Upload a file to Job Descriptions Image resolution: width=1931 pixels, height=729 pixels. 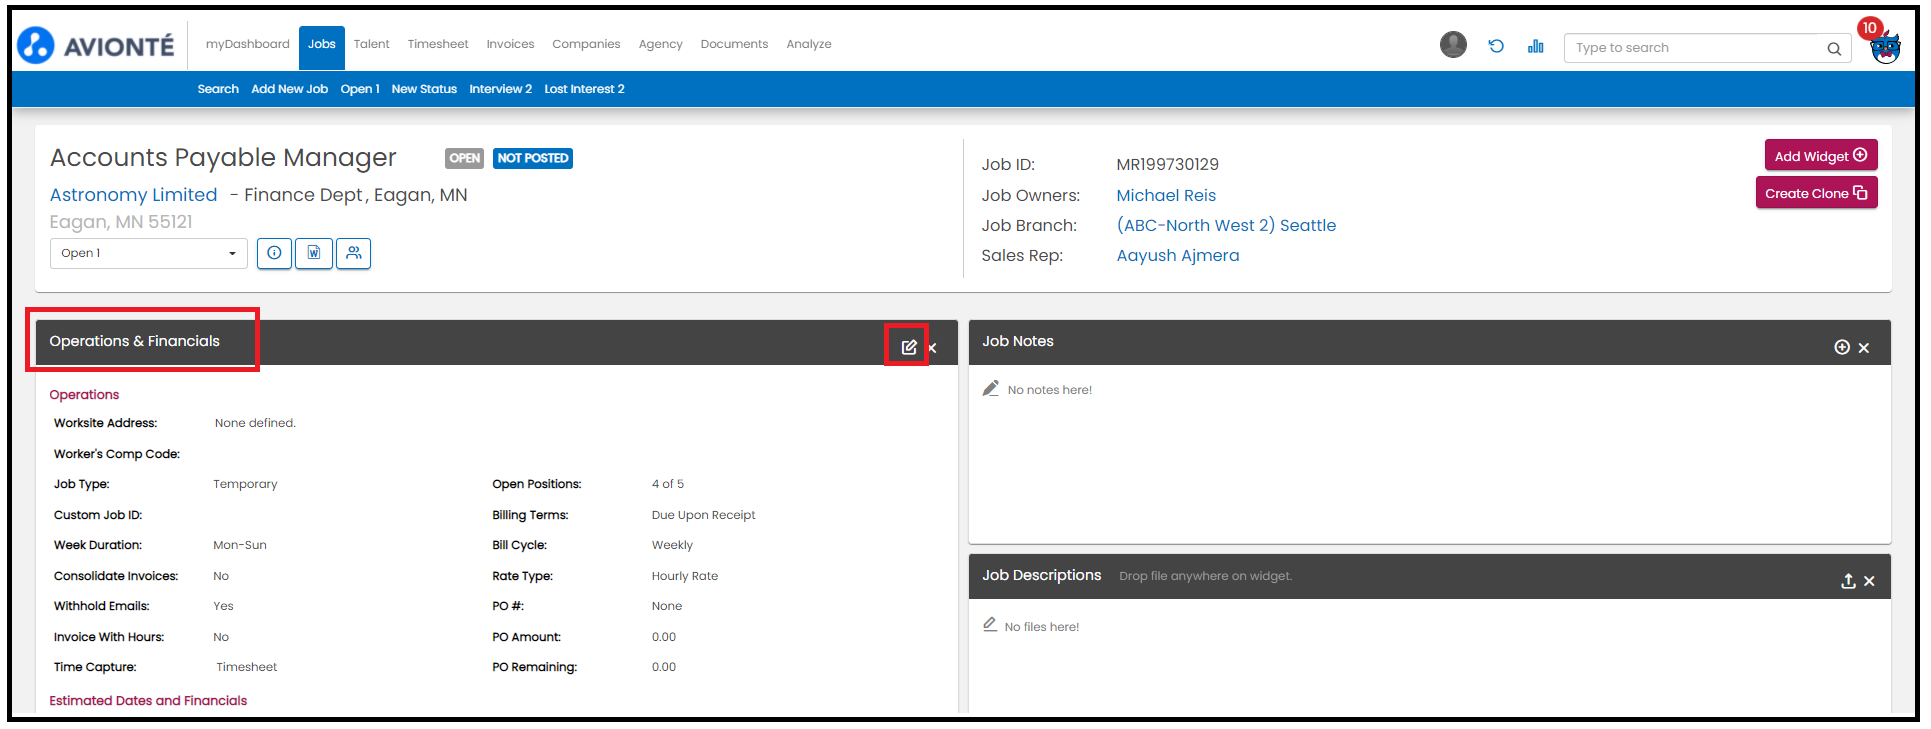click(1848, 581)
